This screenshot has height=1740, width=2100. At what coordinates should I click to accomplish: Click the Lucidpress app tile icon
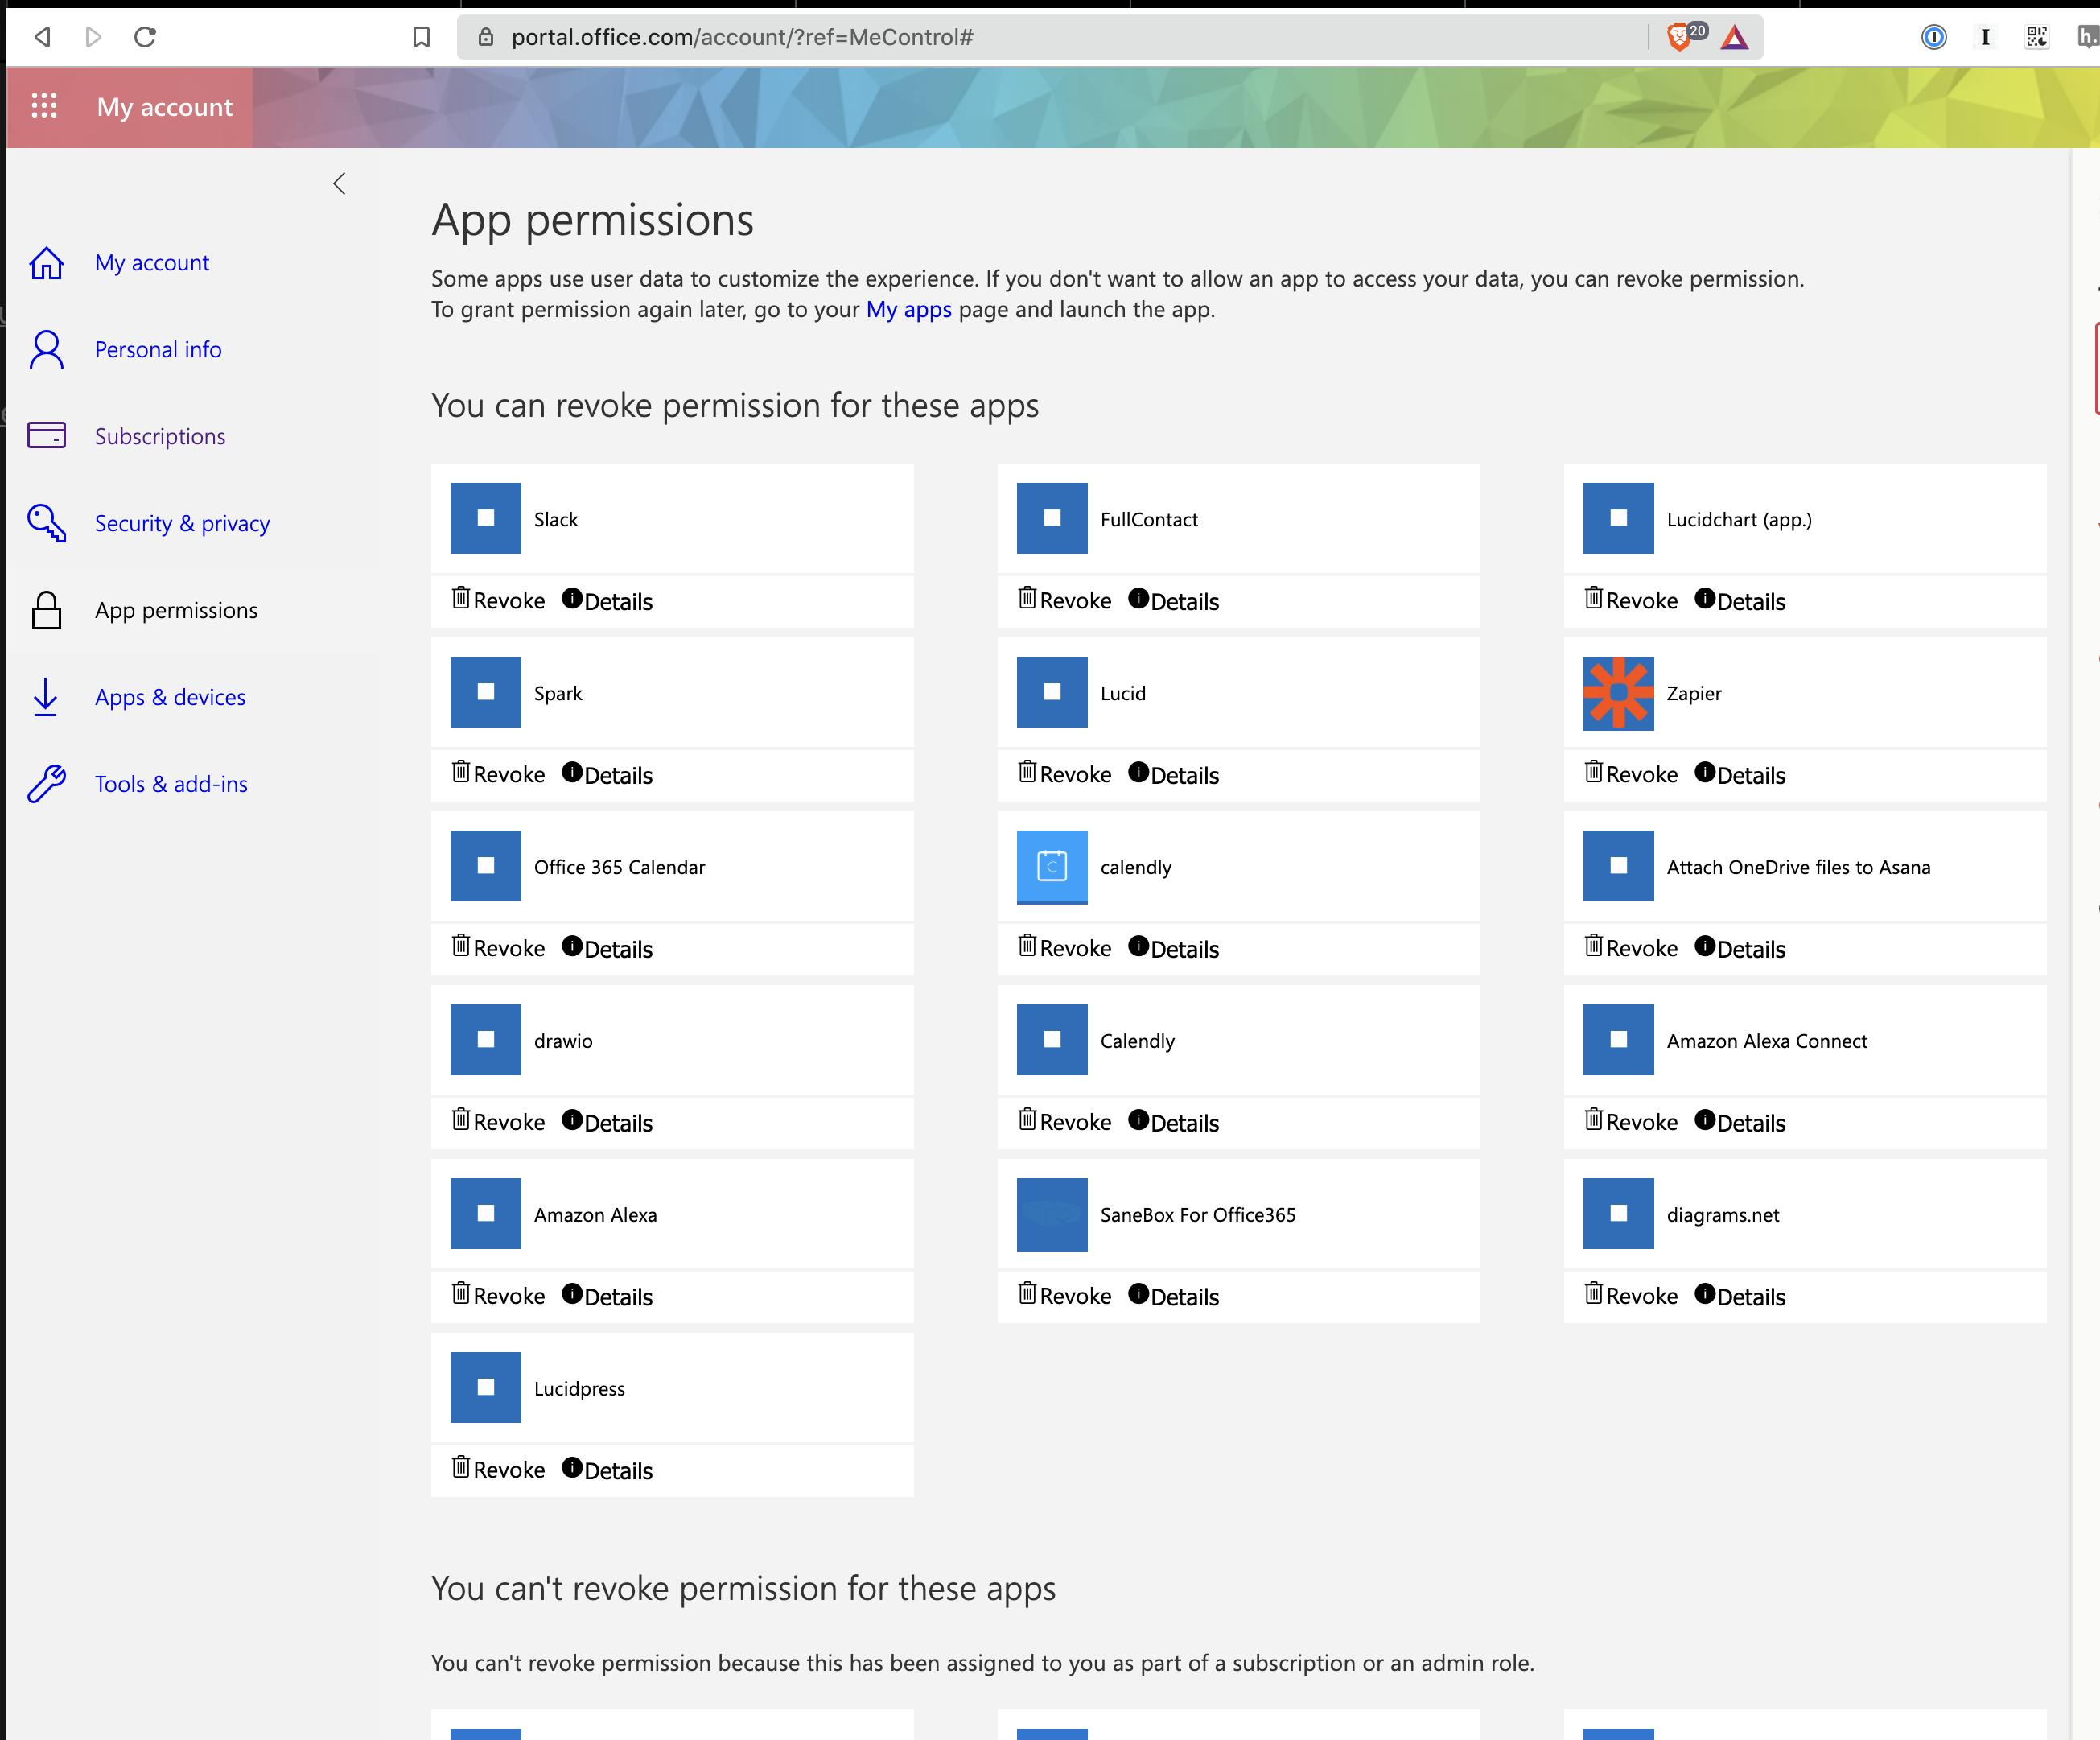click(x=485, y=1388)
